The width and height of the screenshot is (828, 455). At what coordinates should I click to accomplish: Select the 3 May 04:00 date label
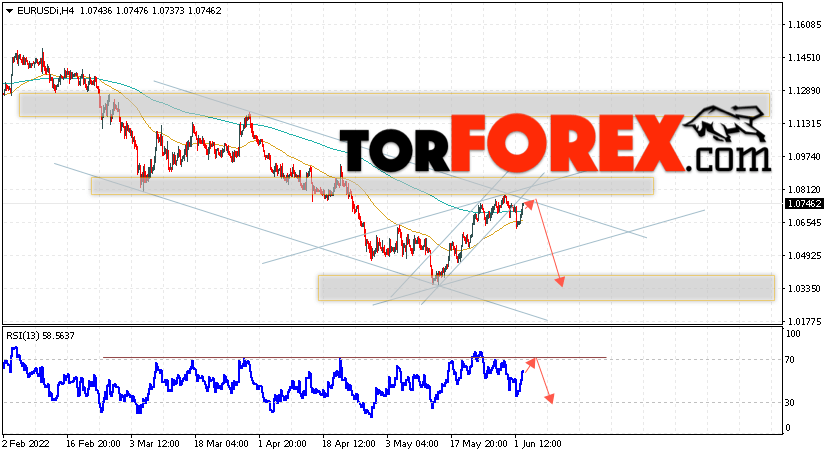[x=412, y=444]
